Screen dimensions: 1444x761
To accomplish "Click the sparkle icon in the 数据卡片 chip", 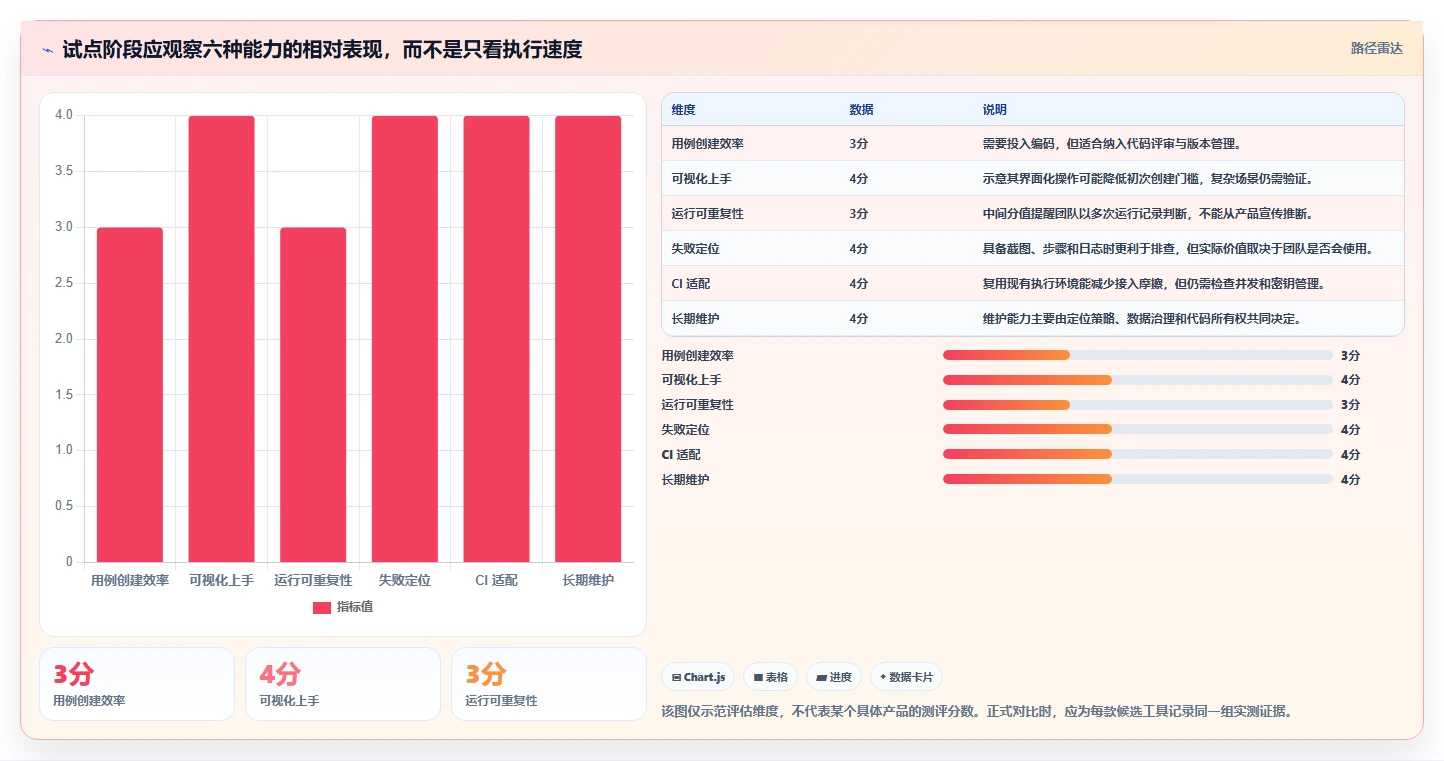I will 883,677.
